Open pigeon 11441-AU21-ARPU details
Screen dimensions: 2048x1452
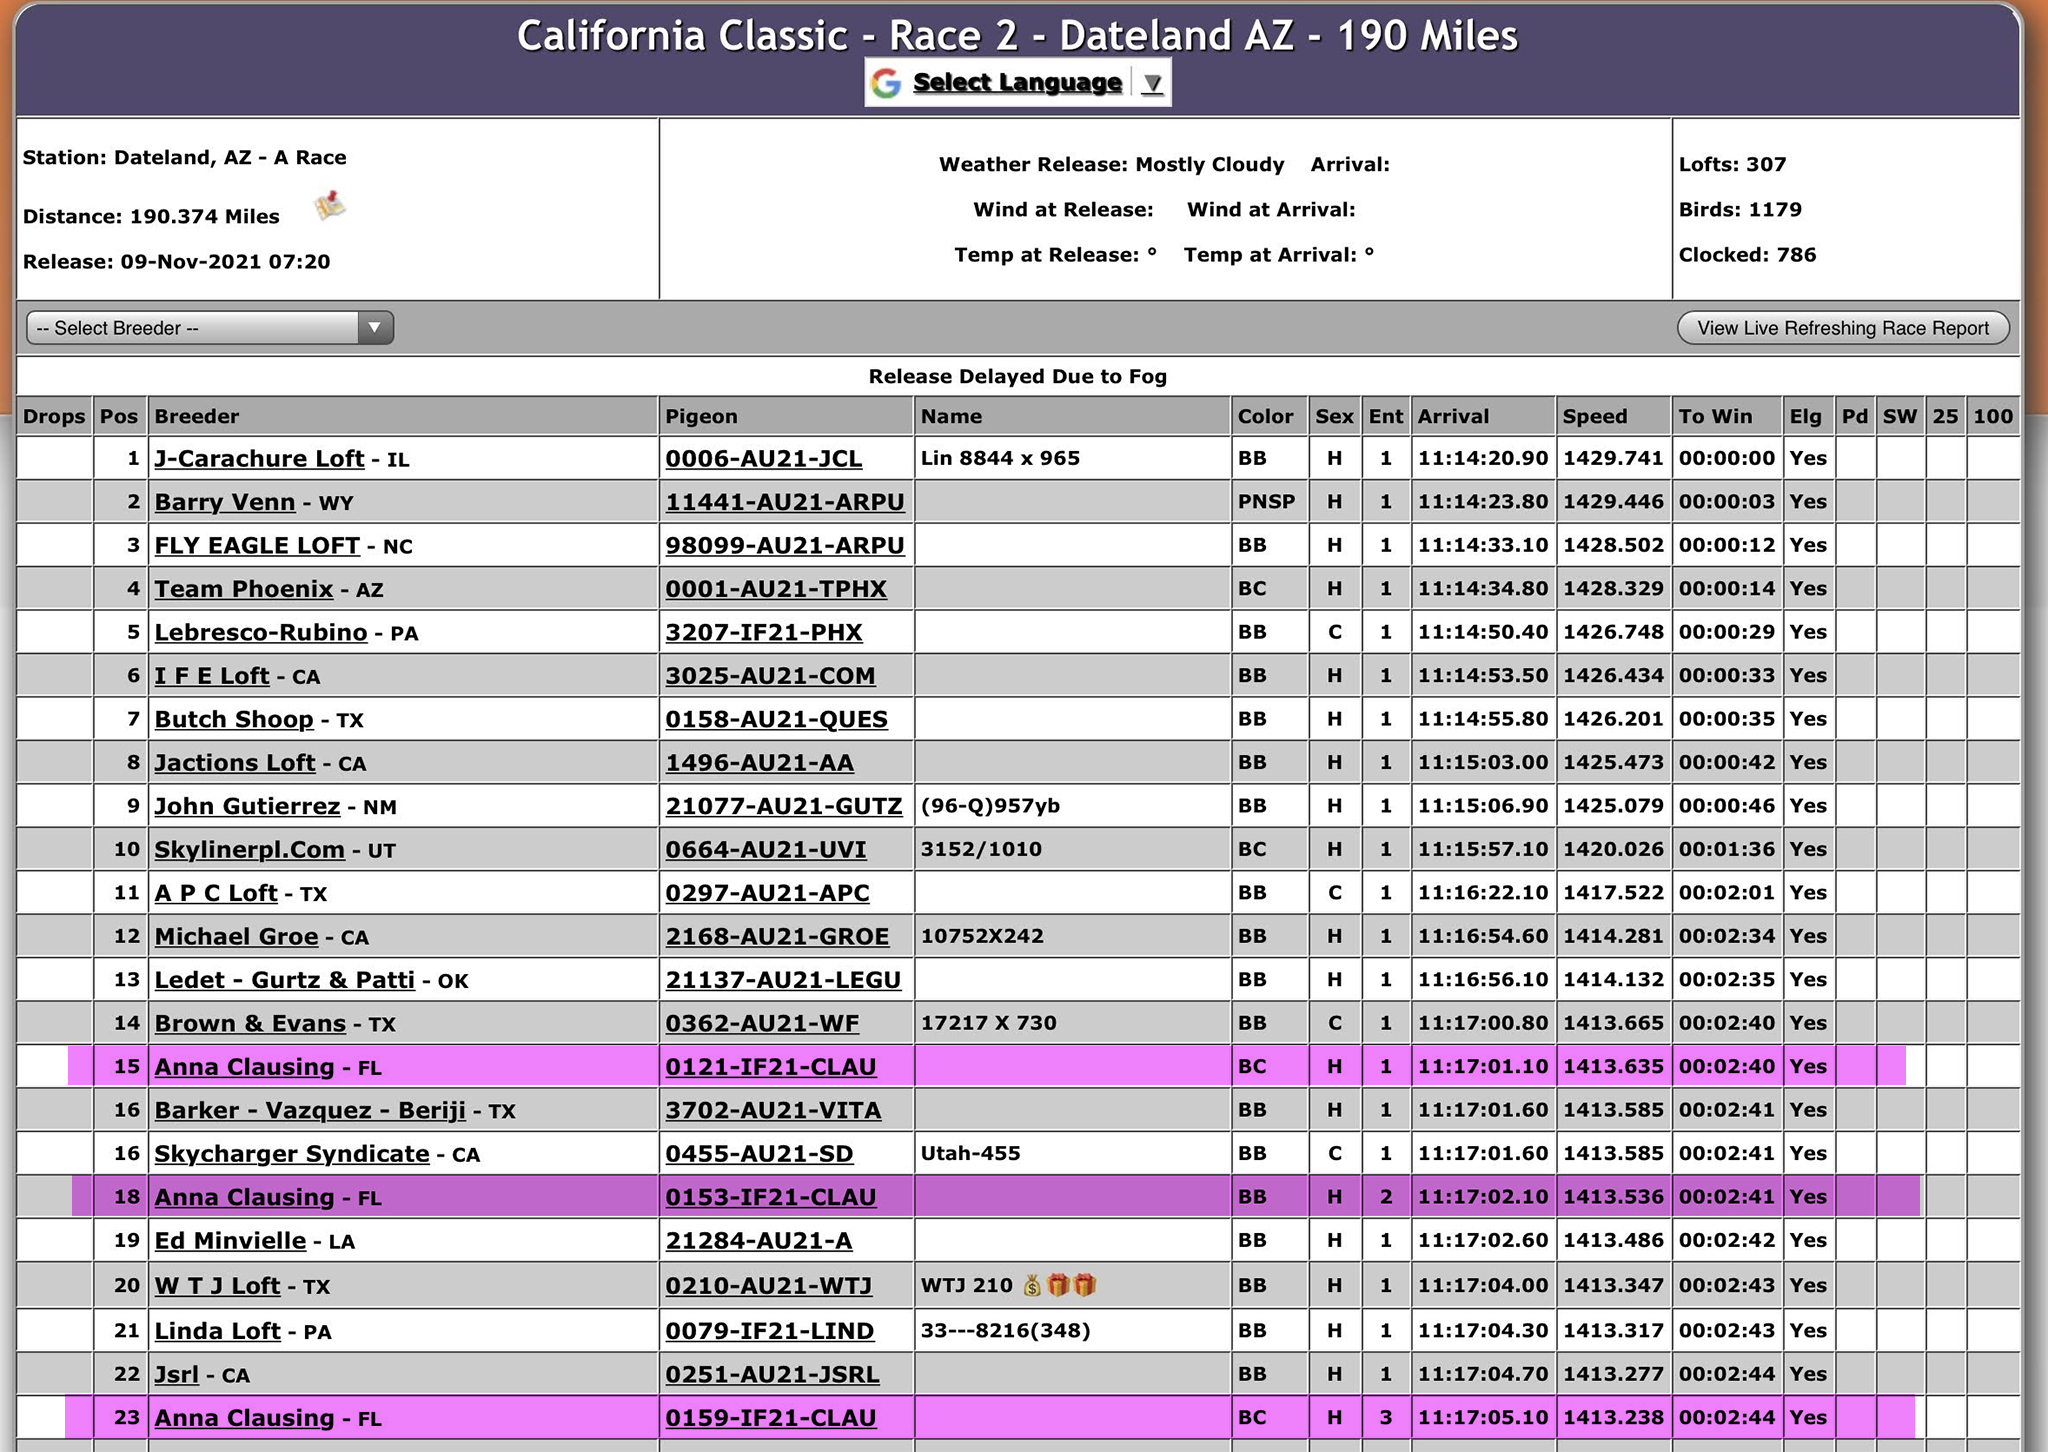[785, 502]
